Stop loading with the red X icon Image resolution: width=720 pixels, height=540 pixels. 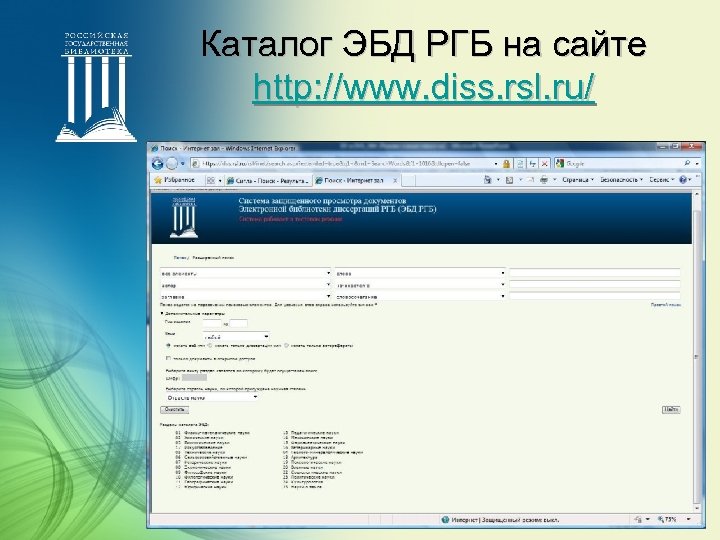[544, 163]
